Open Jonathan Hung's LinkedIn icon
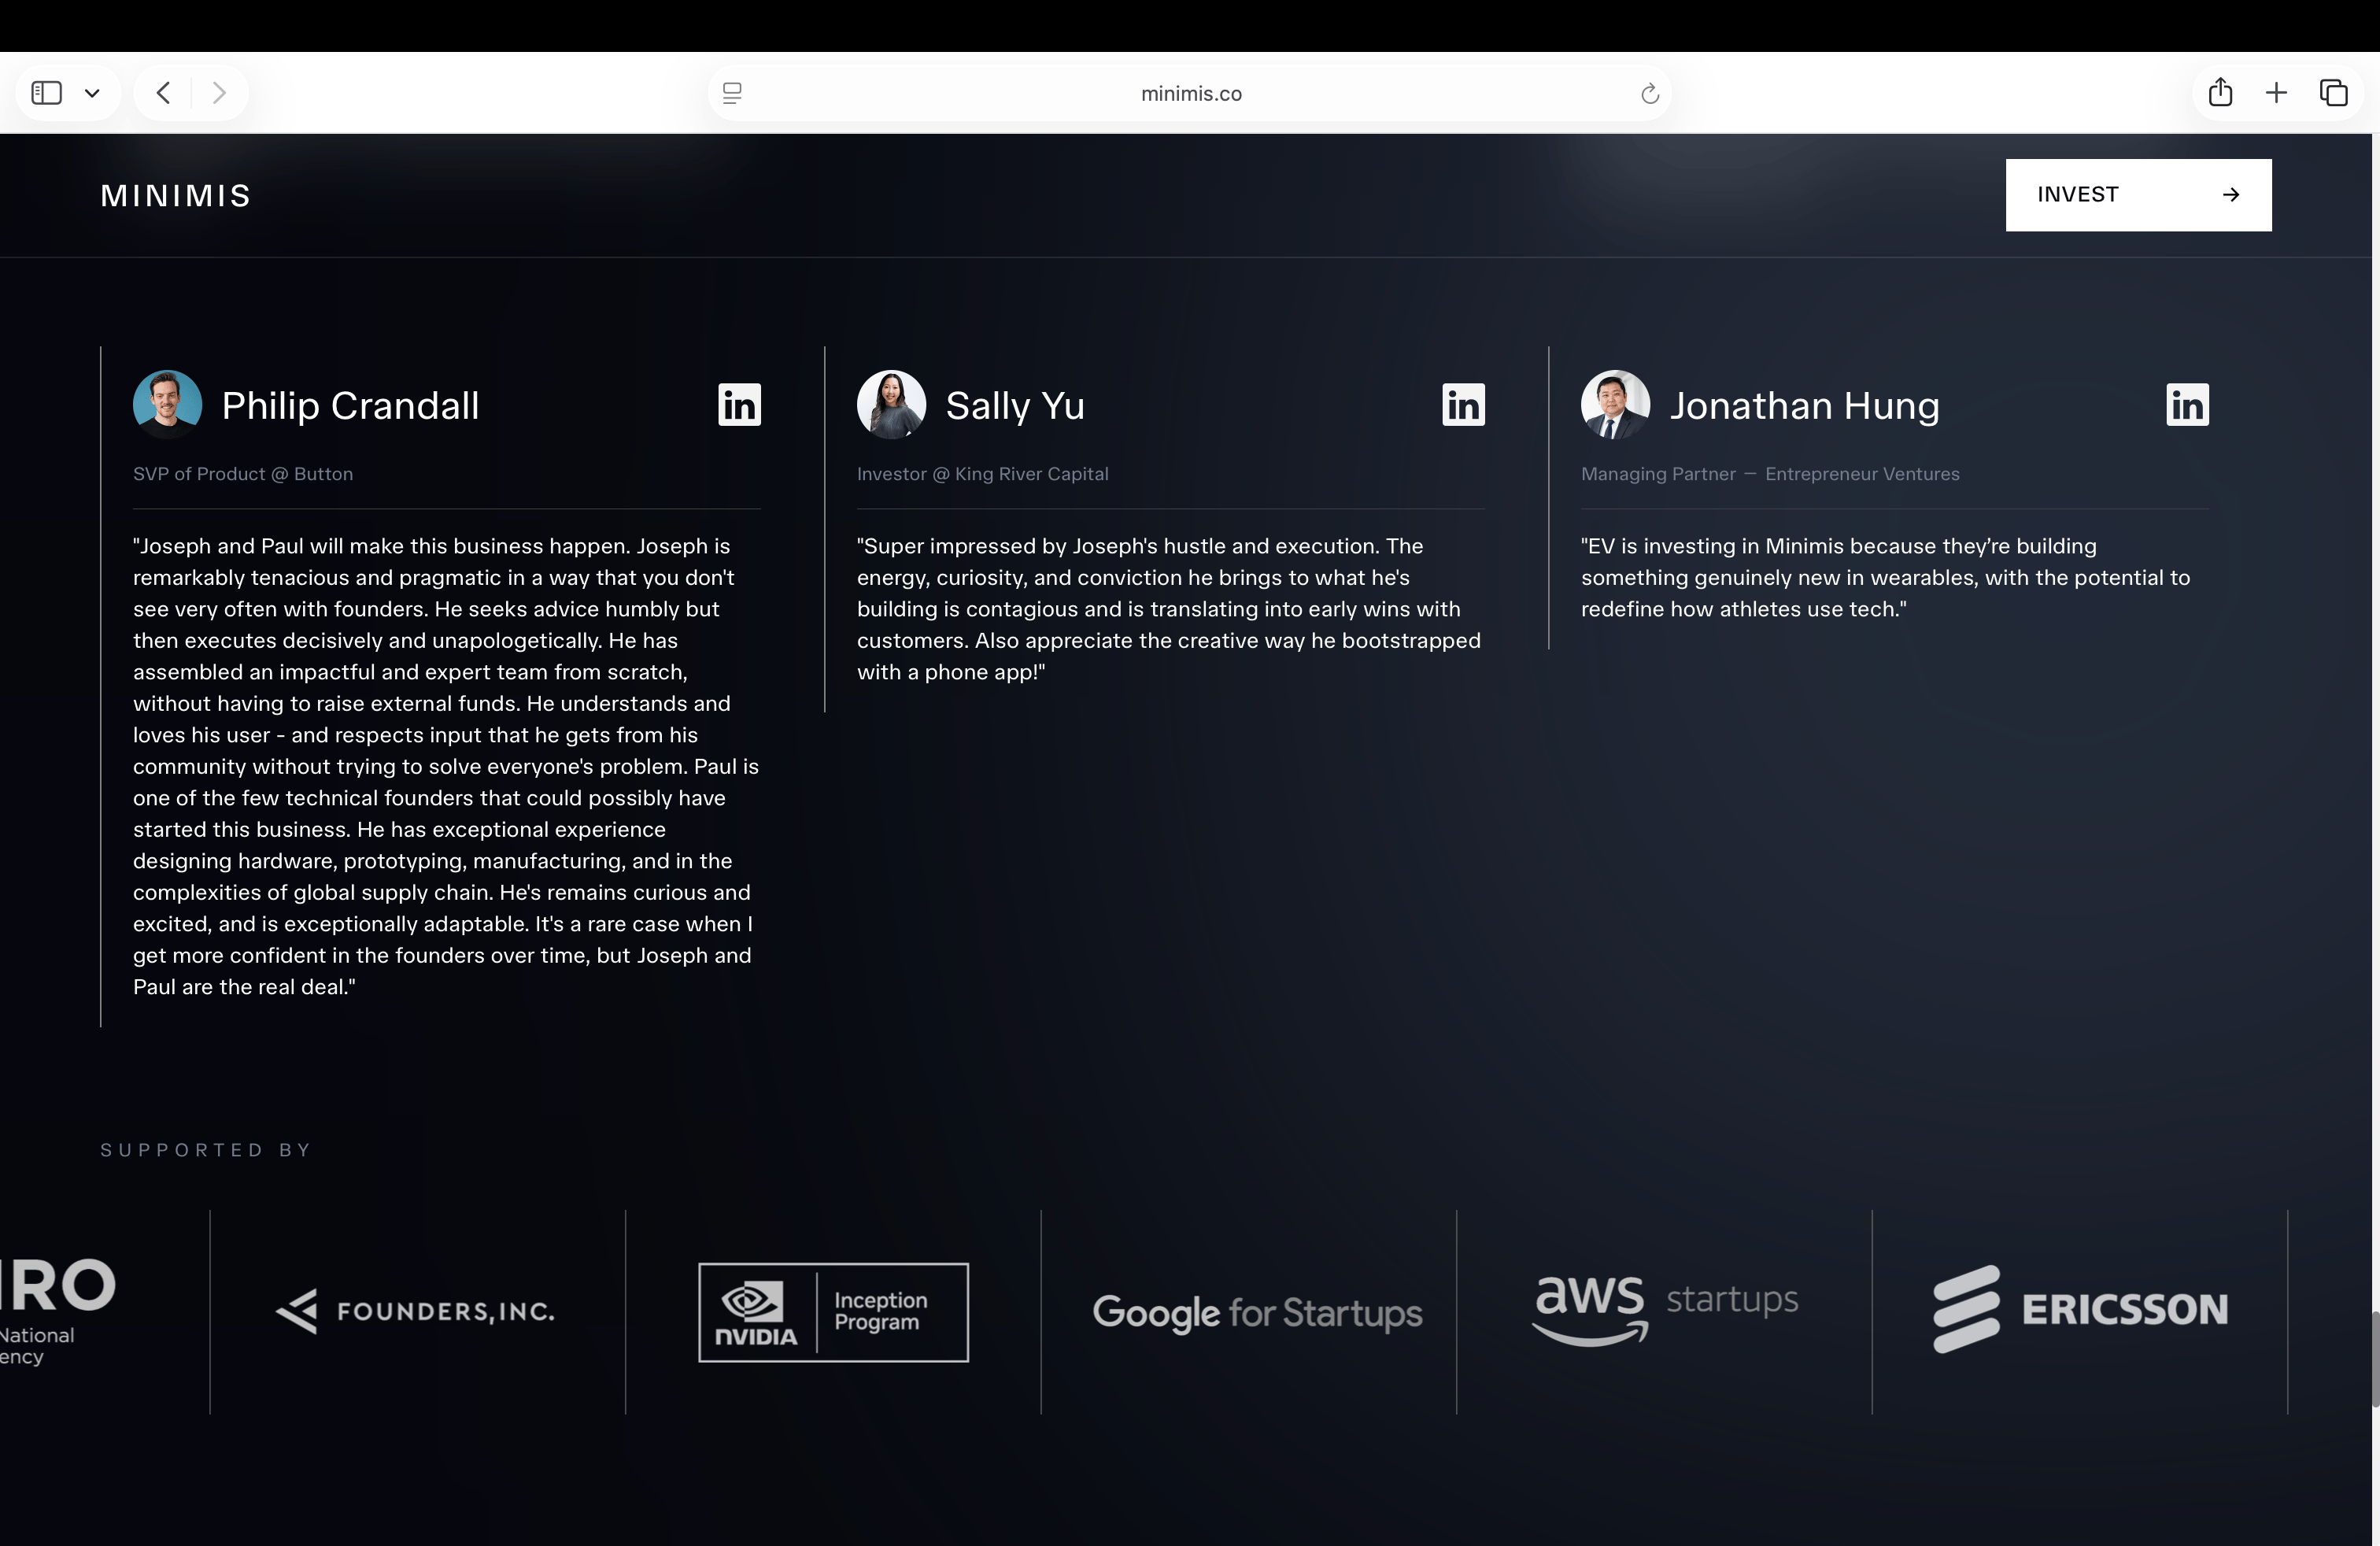The width and height of the screenshot is (2380, 1546). click(x=2187, y=405)
